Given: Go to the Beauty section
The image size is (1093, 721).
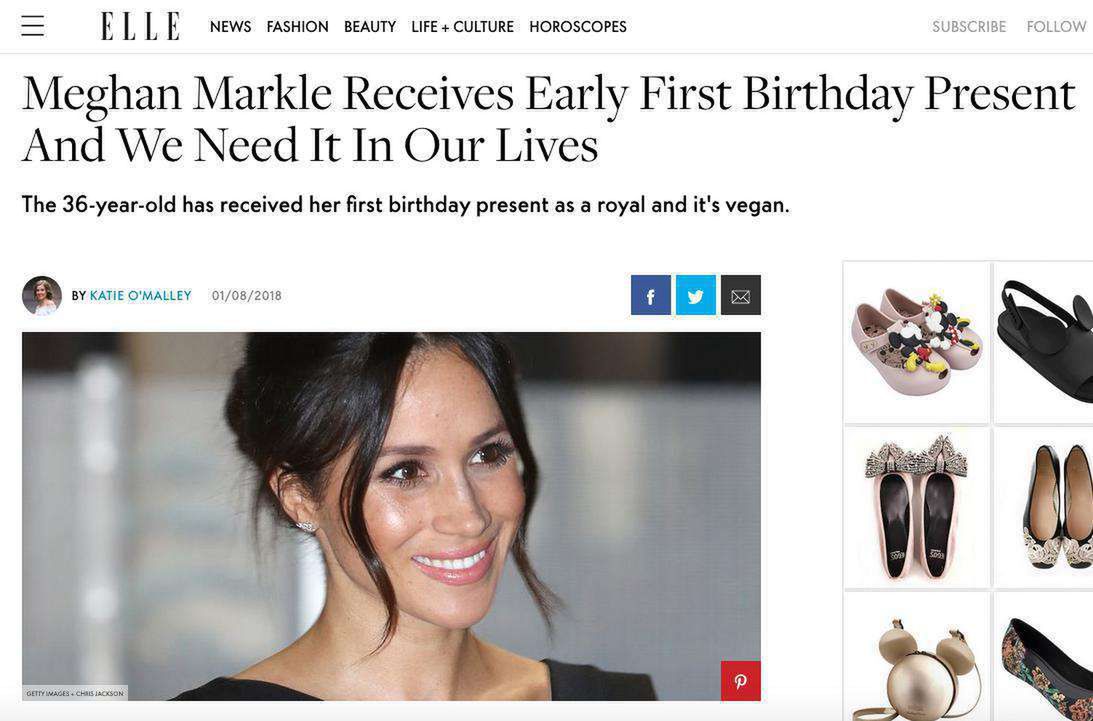Looking at the screenshot, I should [x=370, y=27].
